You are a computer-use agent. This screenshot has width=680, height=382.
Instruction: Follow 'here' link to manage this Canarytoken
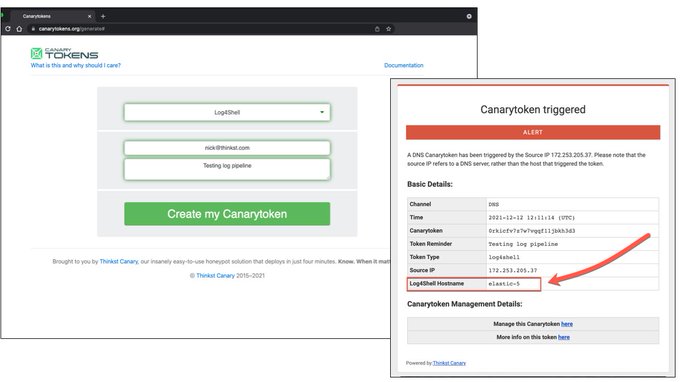click(567, 324)
